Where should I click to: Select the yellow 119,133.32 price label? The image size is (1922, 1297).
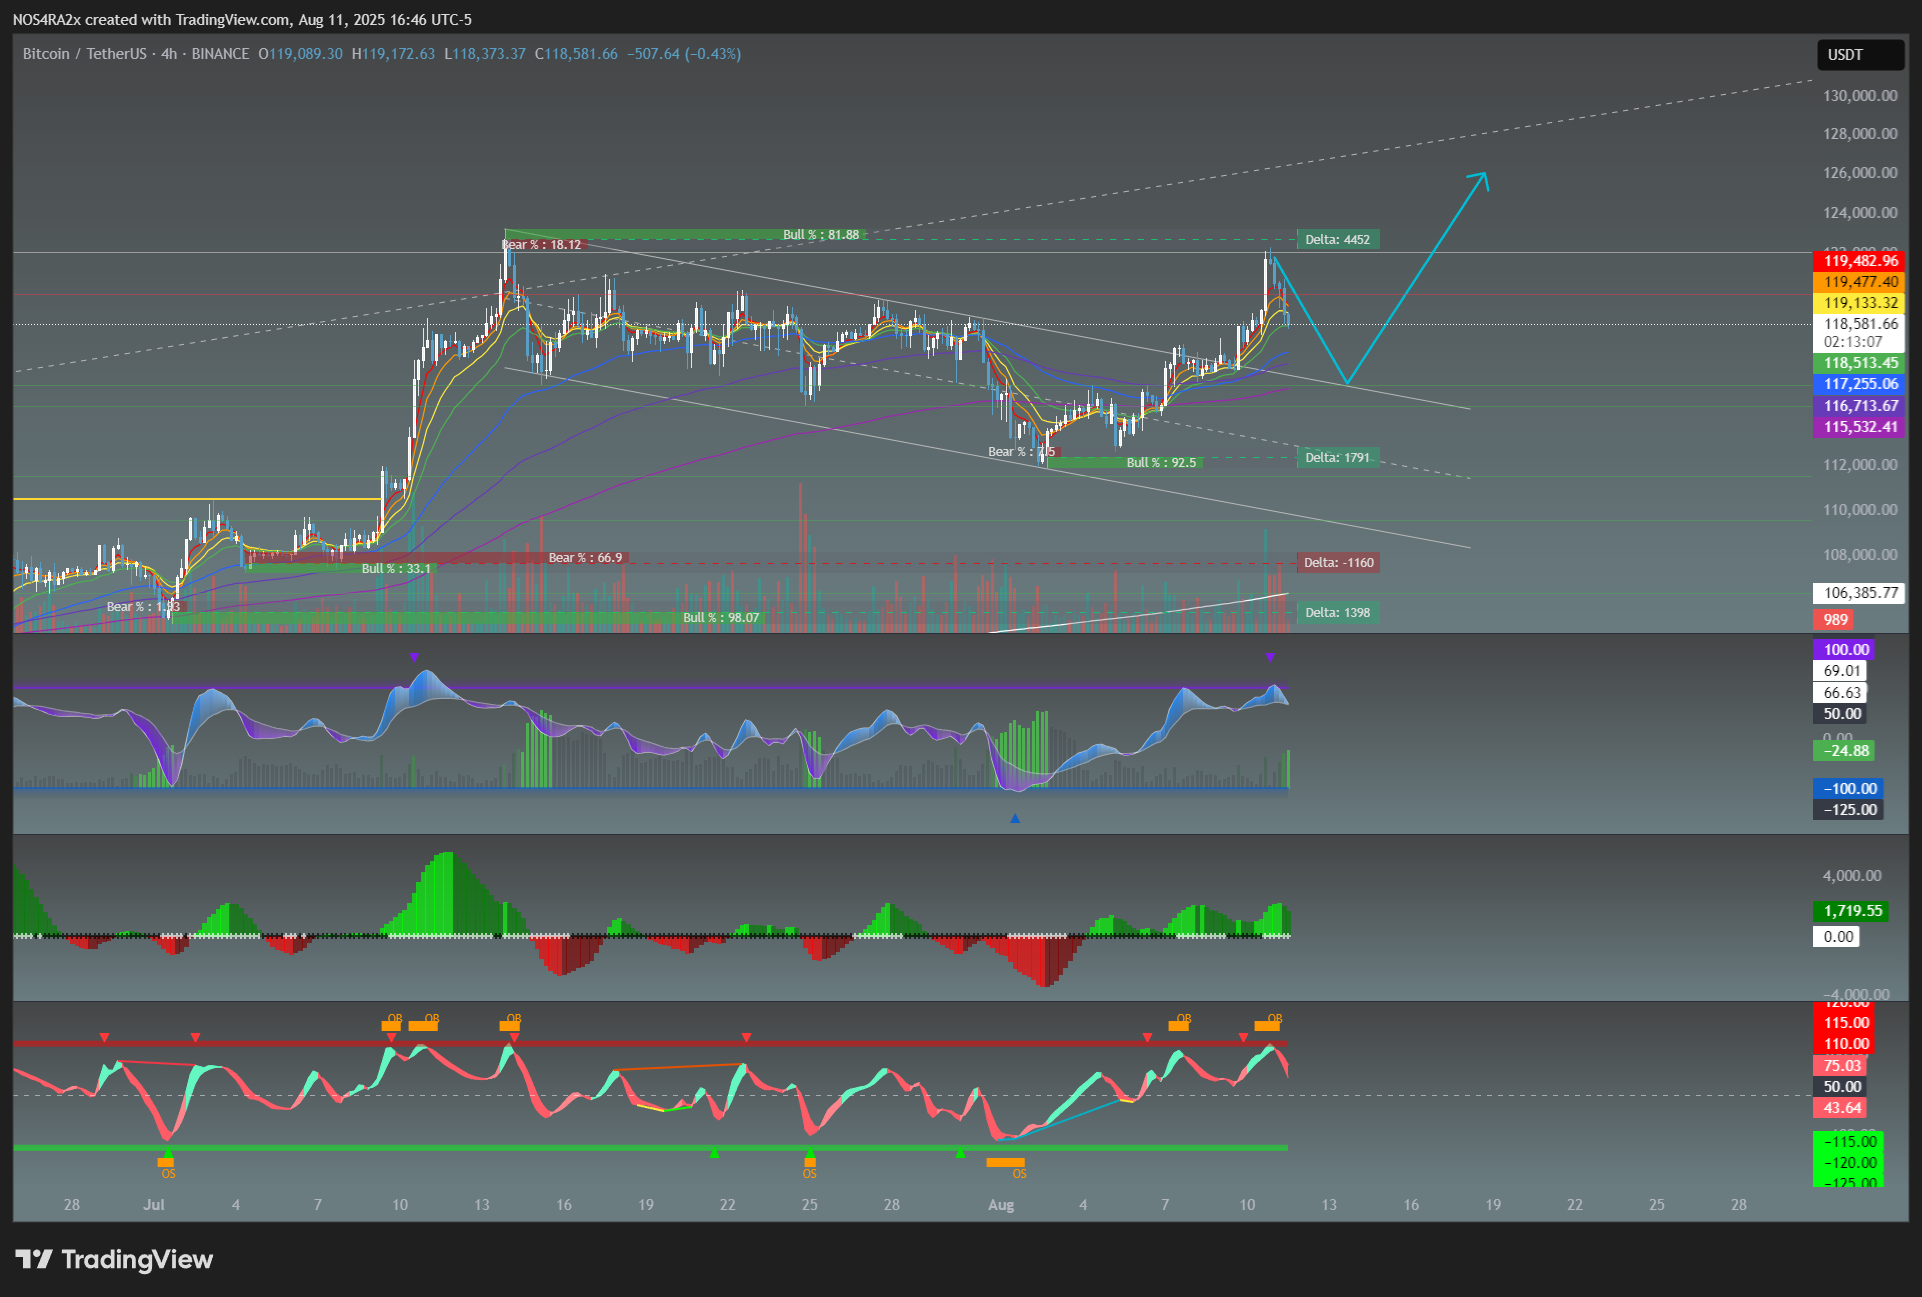pos(1859,303)
